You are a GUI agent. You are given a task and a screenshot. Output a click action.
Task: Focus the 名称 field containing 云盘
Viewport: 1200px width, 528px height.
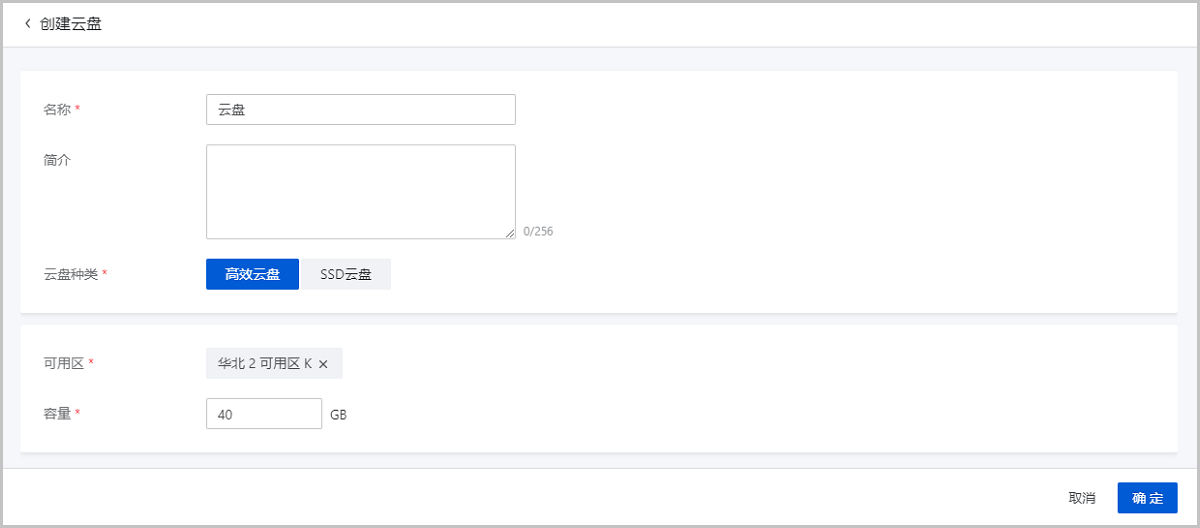click(361, 110)
